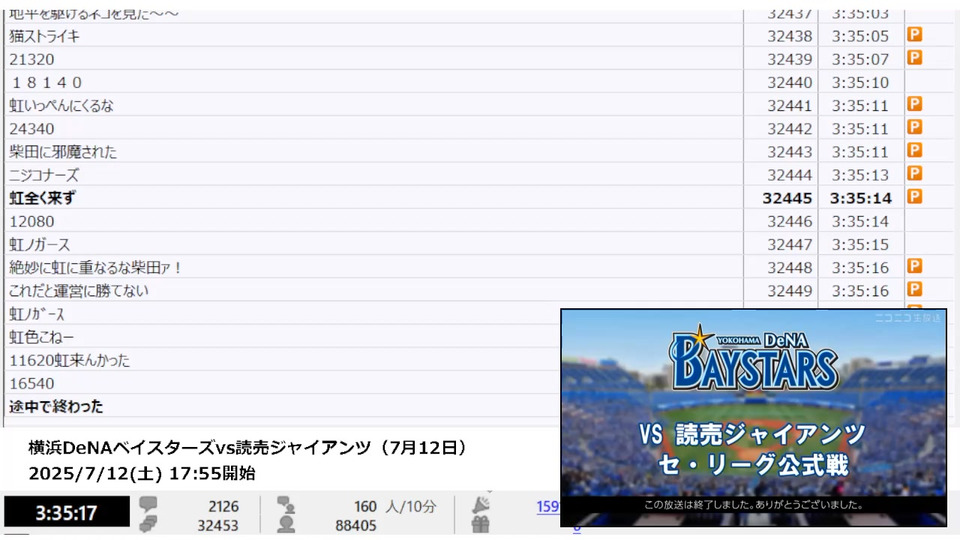Click comment number 32447
960x540 pixels.
point(790,245)
